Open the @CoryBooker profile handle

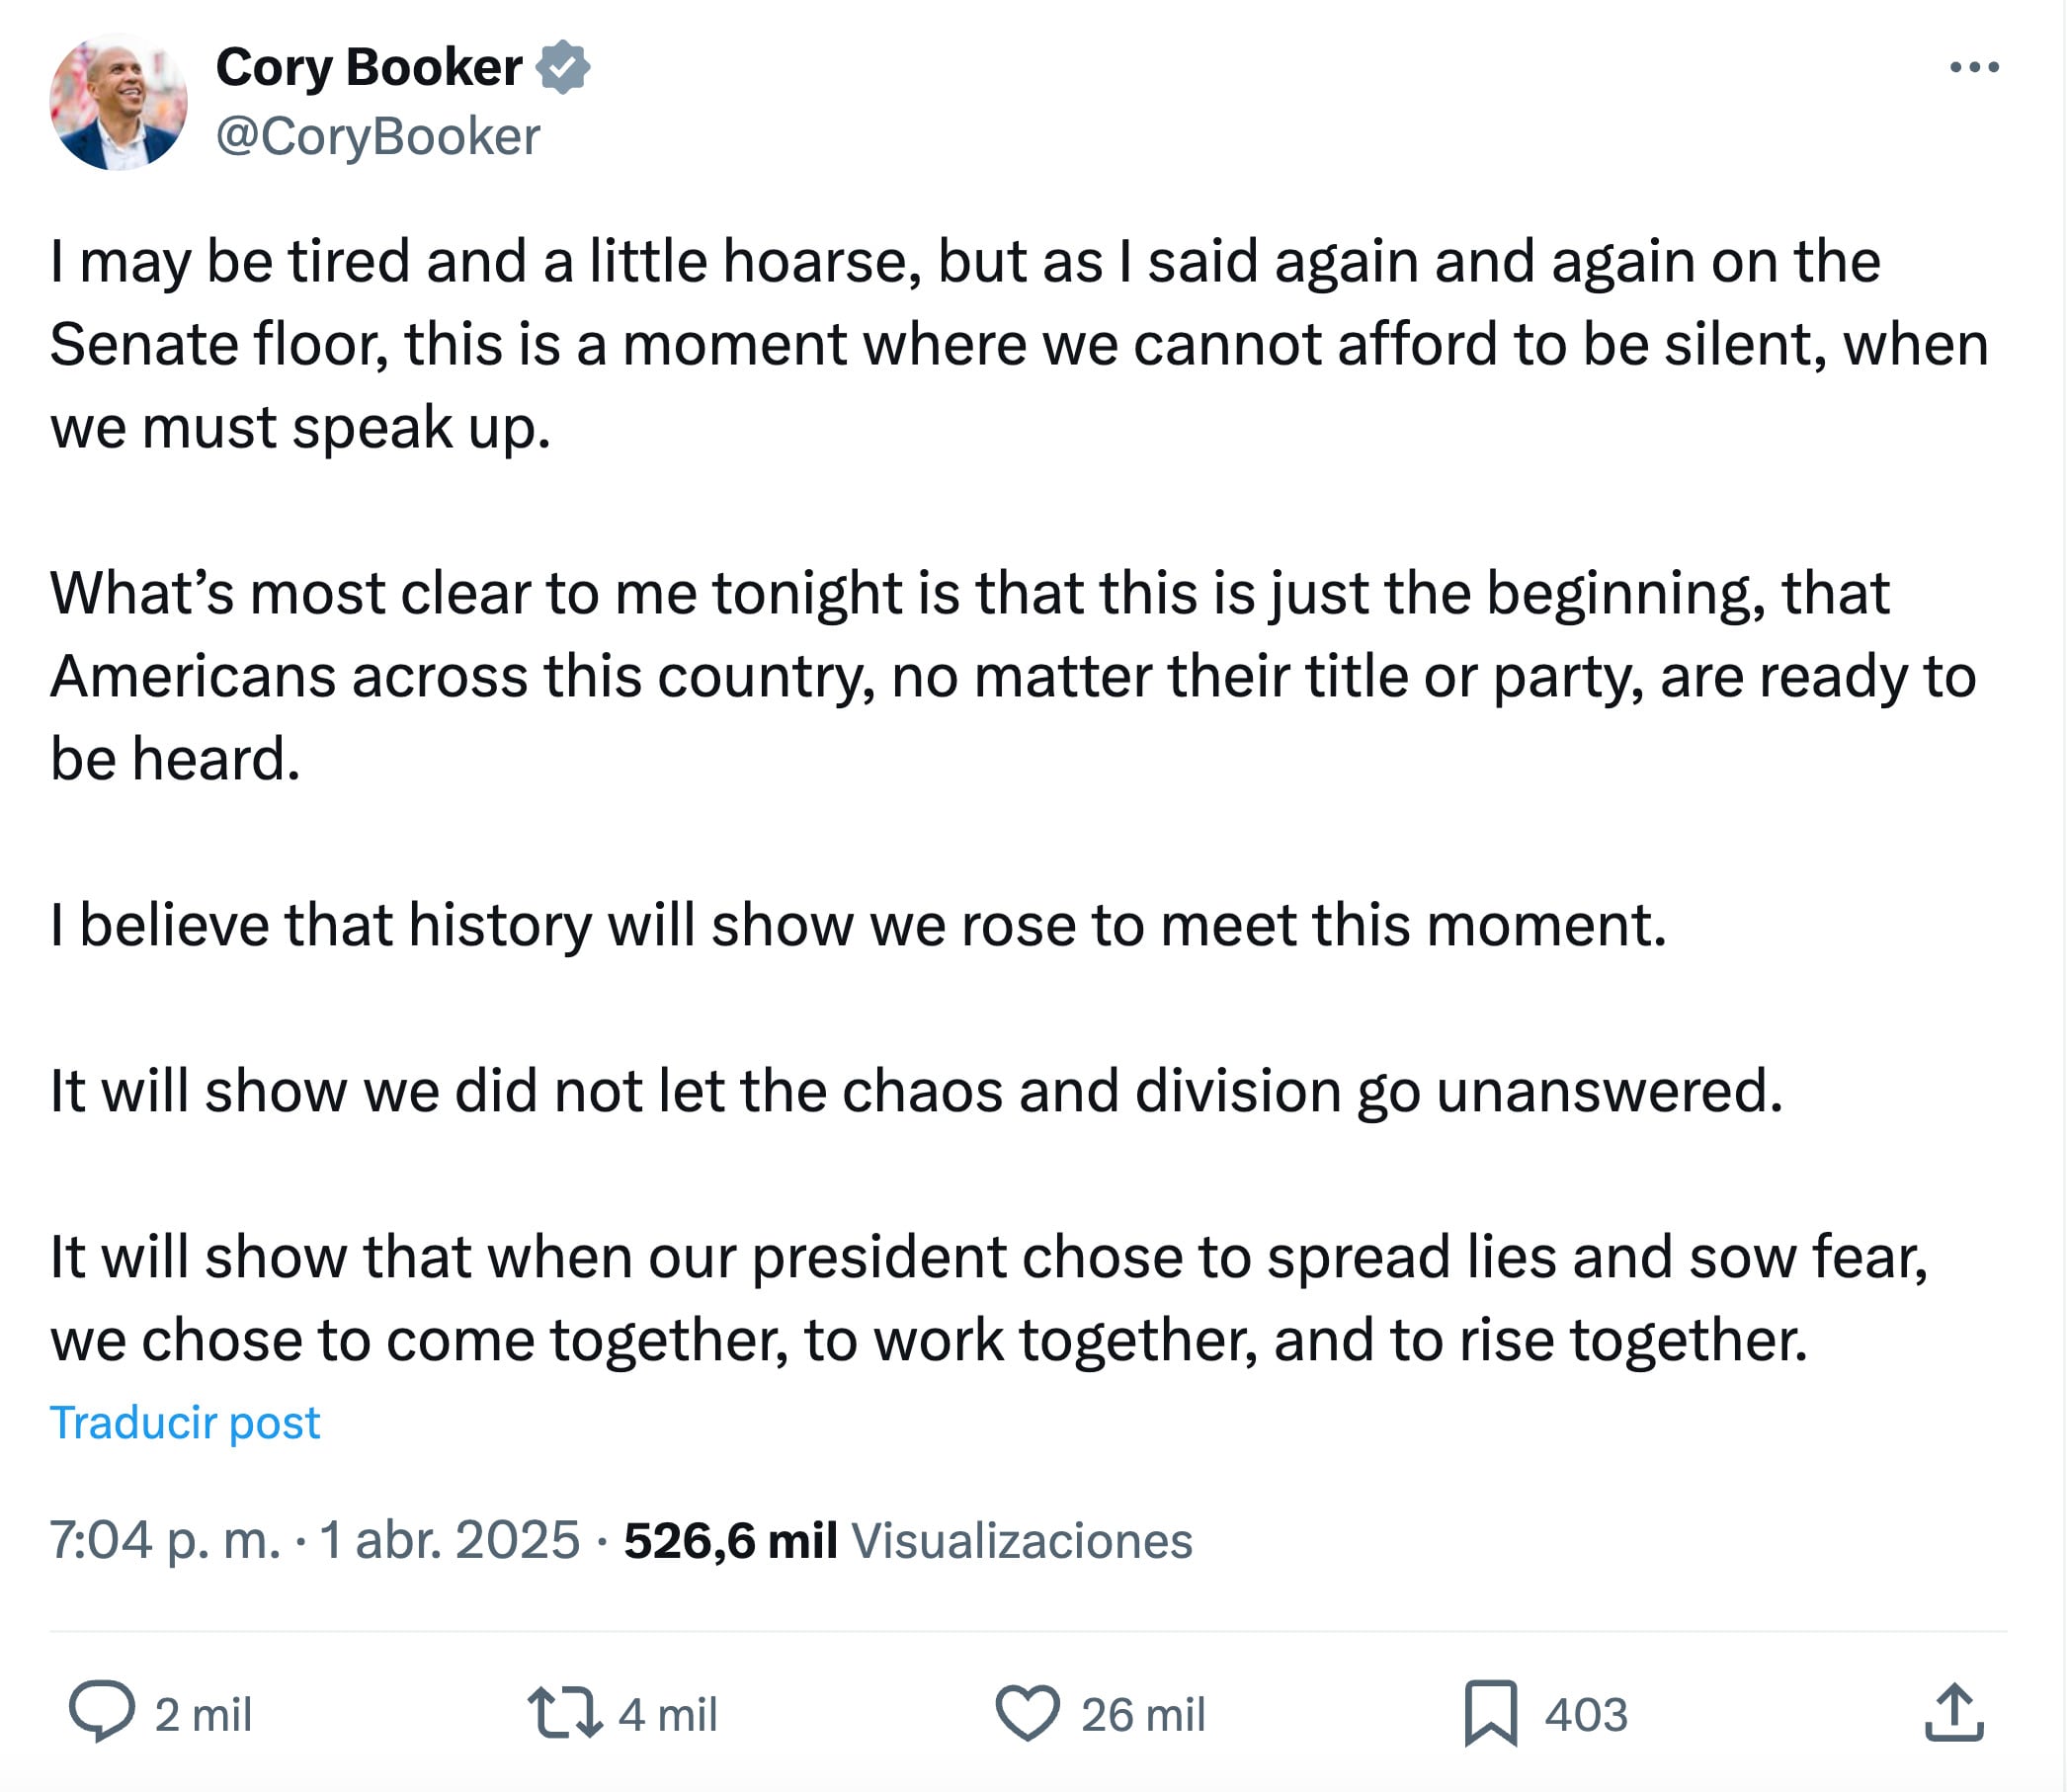pyautogui.click(x=380, y=135)
